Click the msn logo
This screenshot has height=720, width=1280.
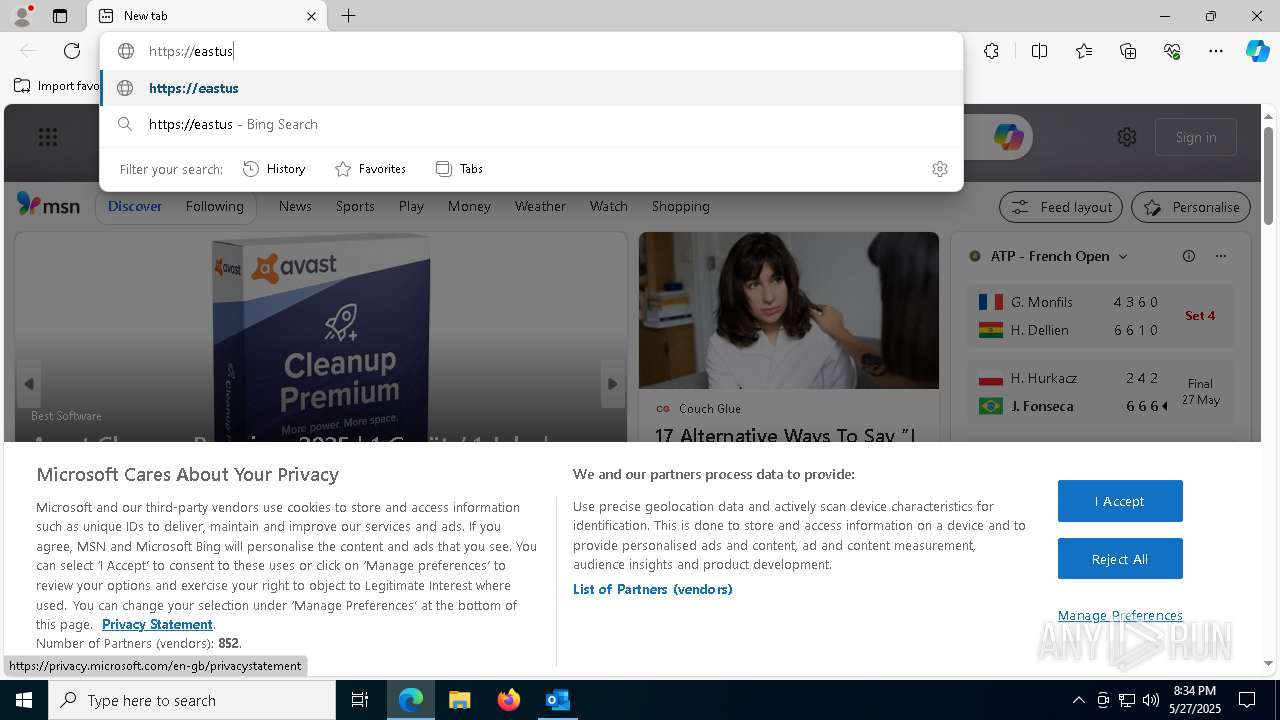tap(48, 205)
